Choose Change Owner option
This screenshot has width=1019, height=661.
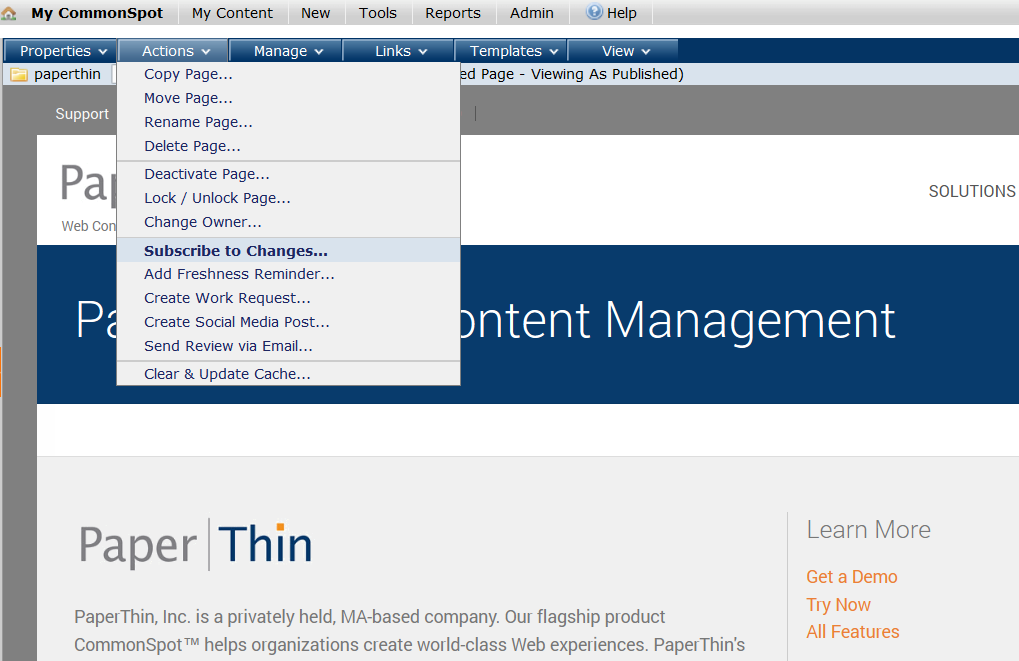[289, 222]
